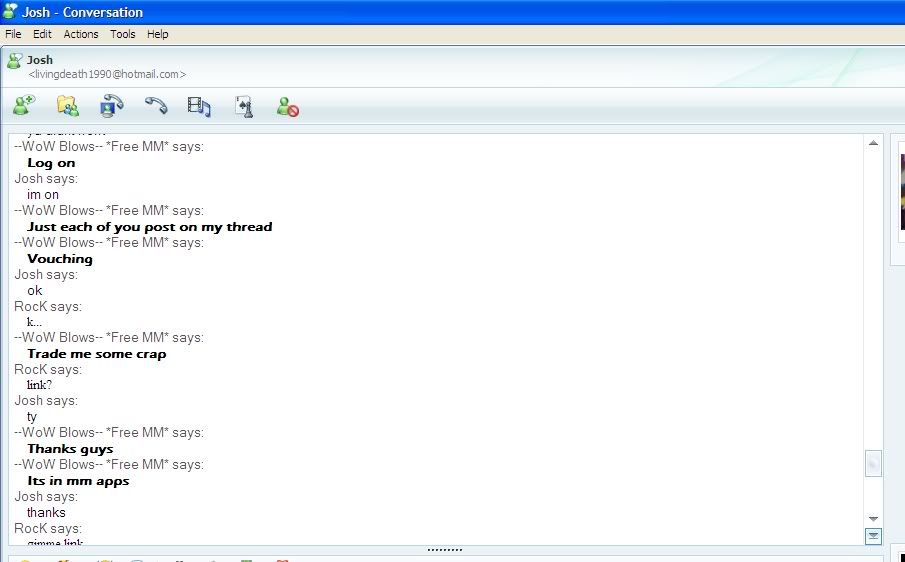Viewport: 905px width, 562px height.
Task: Open the Actions menu
Action: tap(81, 34)
